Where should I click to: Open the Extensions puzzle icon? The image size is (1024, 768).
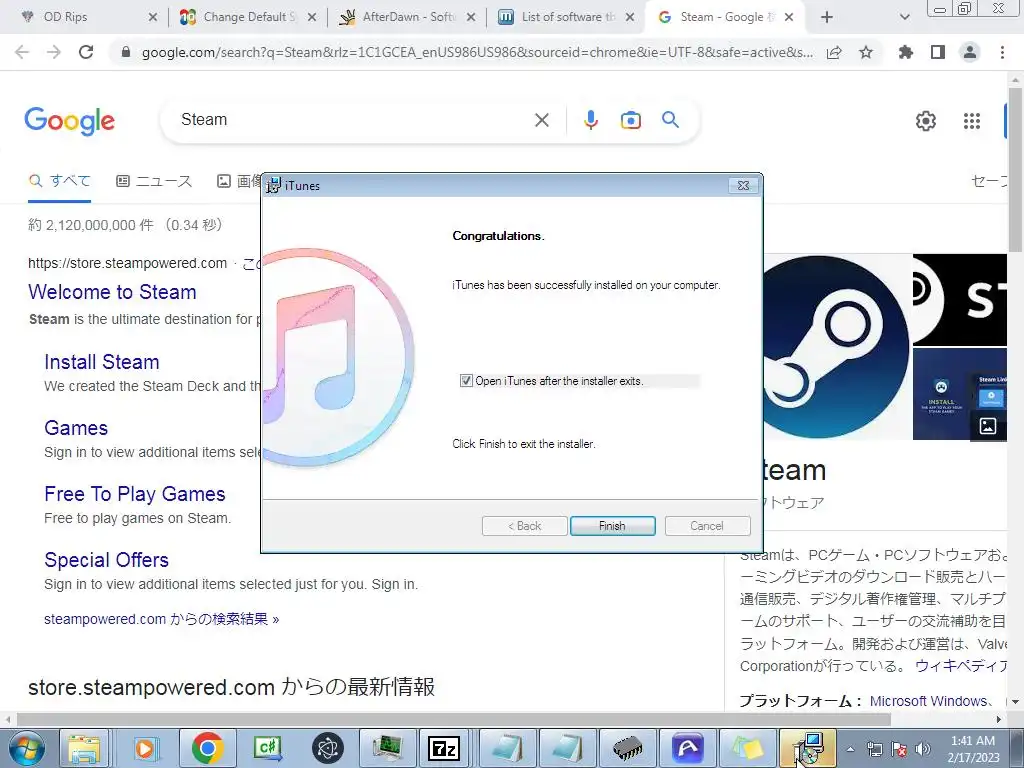pos(906,52)
